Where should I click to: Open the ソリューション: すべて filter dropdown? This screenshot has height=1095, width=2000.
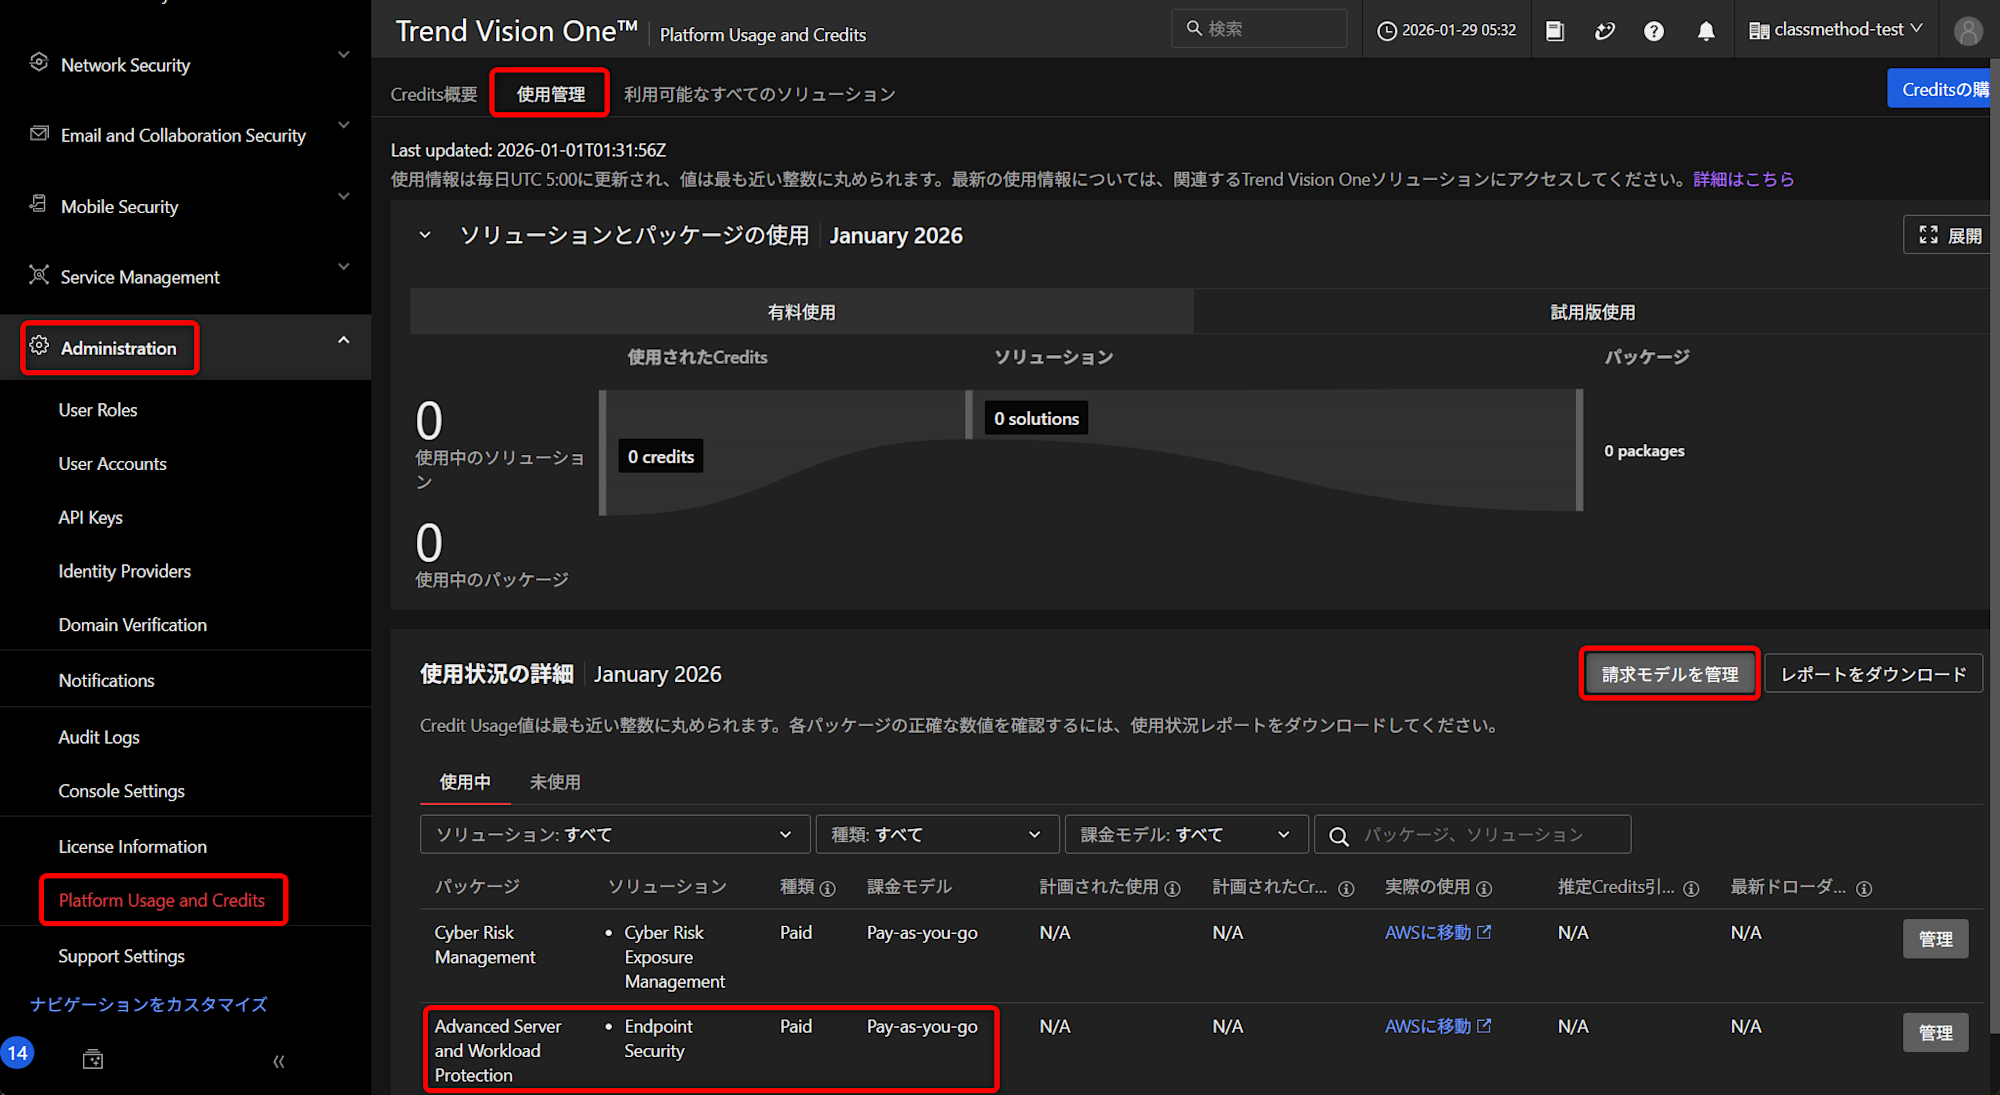point(614,834)
